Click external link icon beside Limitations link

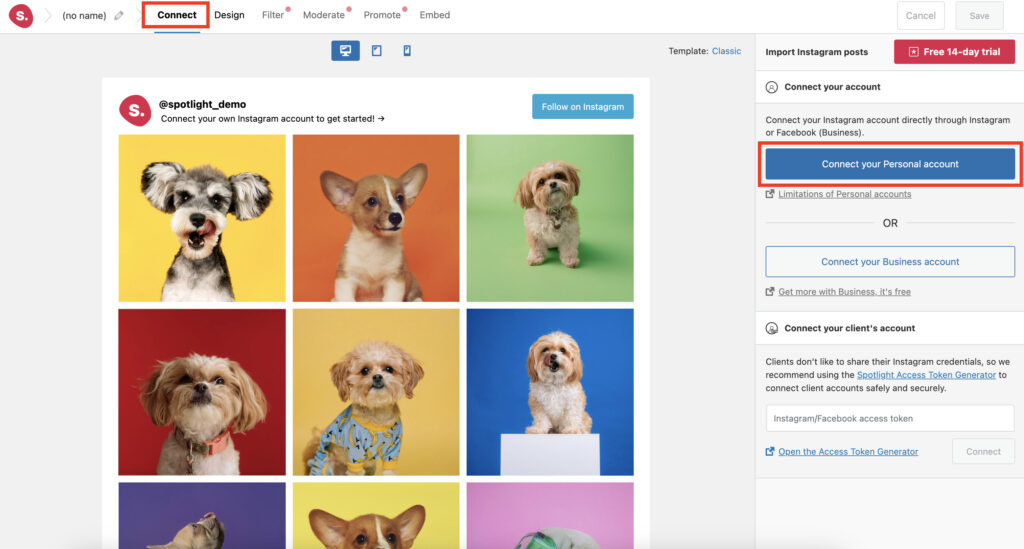click(770, 194)
